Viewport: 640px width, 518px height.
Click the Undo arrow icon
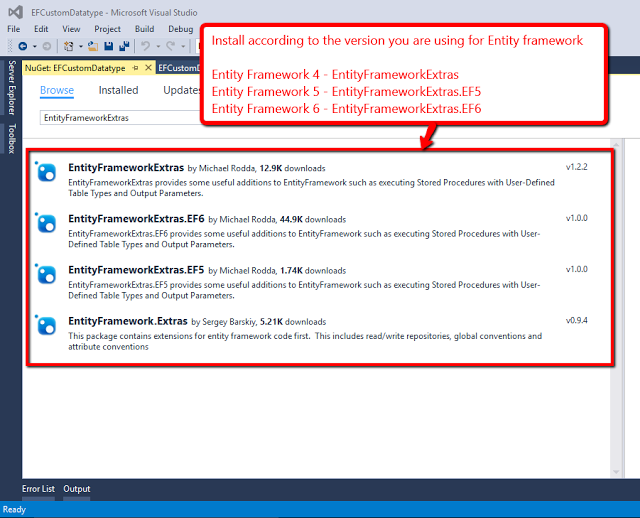coord(145,46)
